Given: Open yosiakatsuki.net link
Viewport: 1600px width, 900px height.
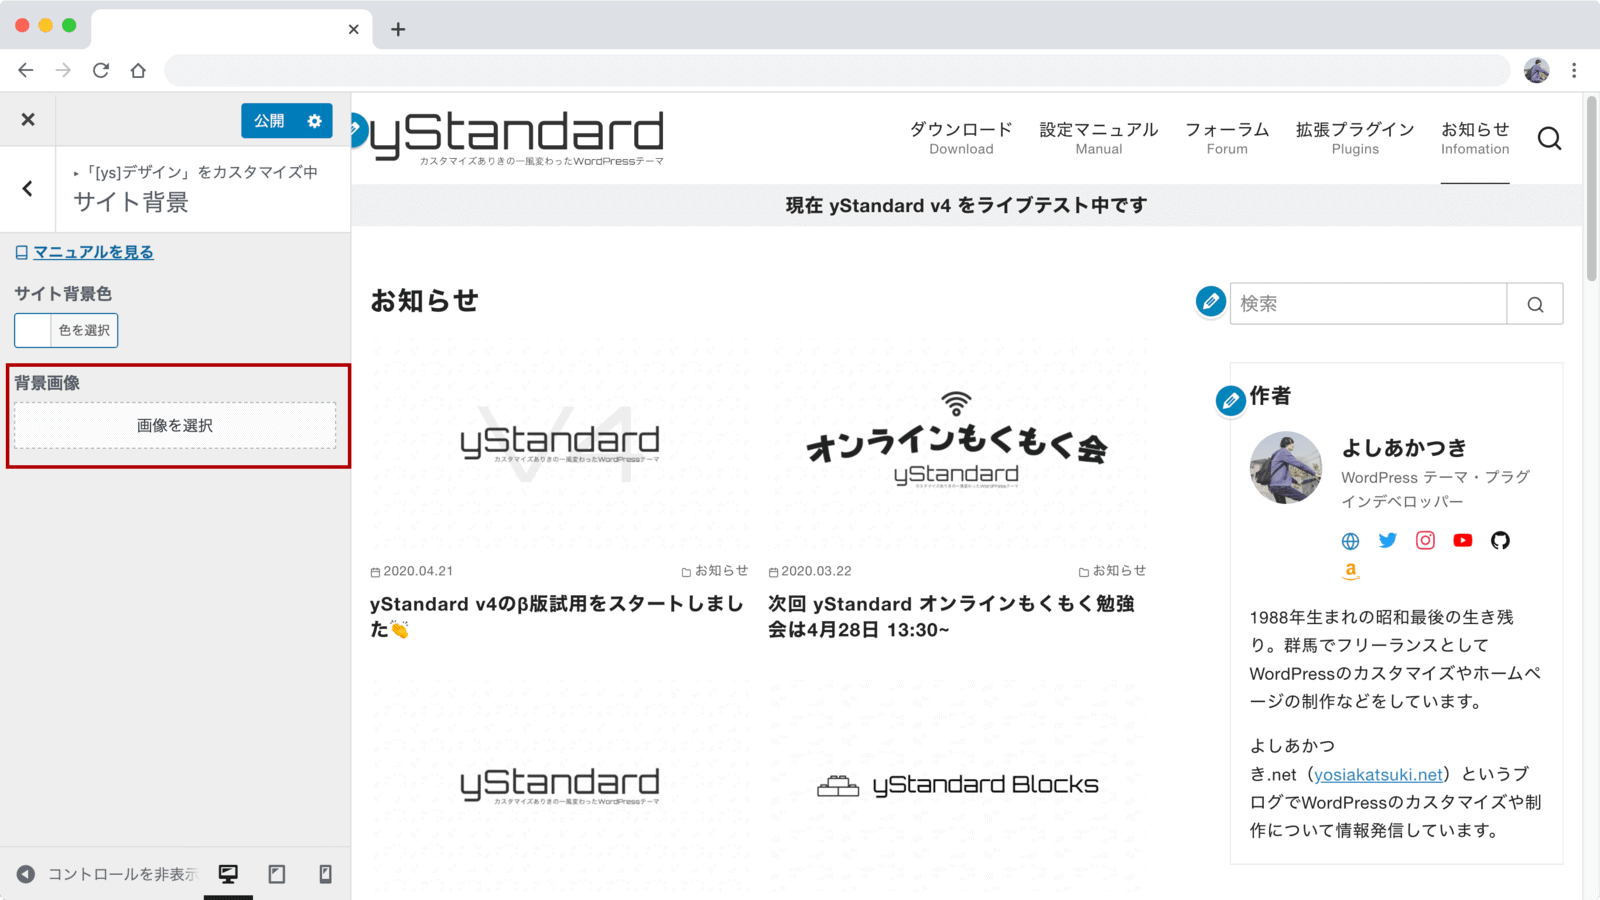Looking at the screenshot, I should click(x=1378, y=775).
